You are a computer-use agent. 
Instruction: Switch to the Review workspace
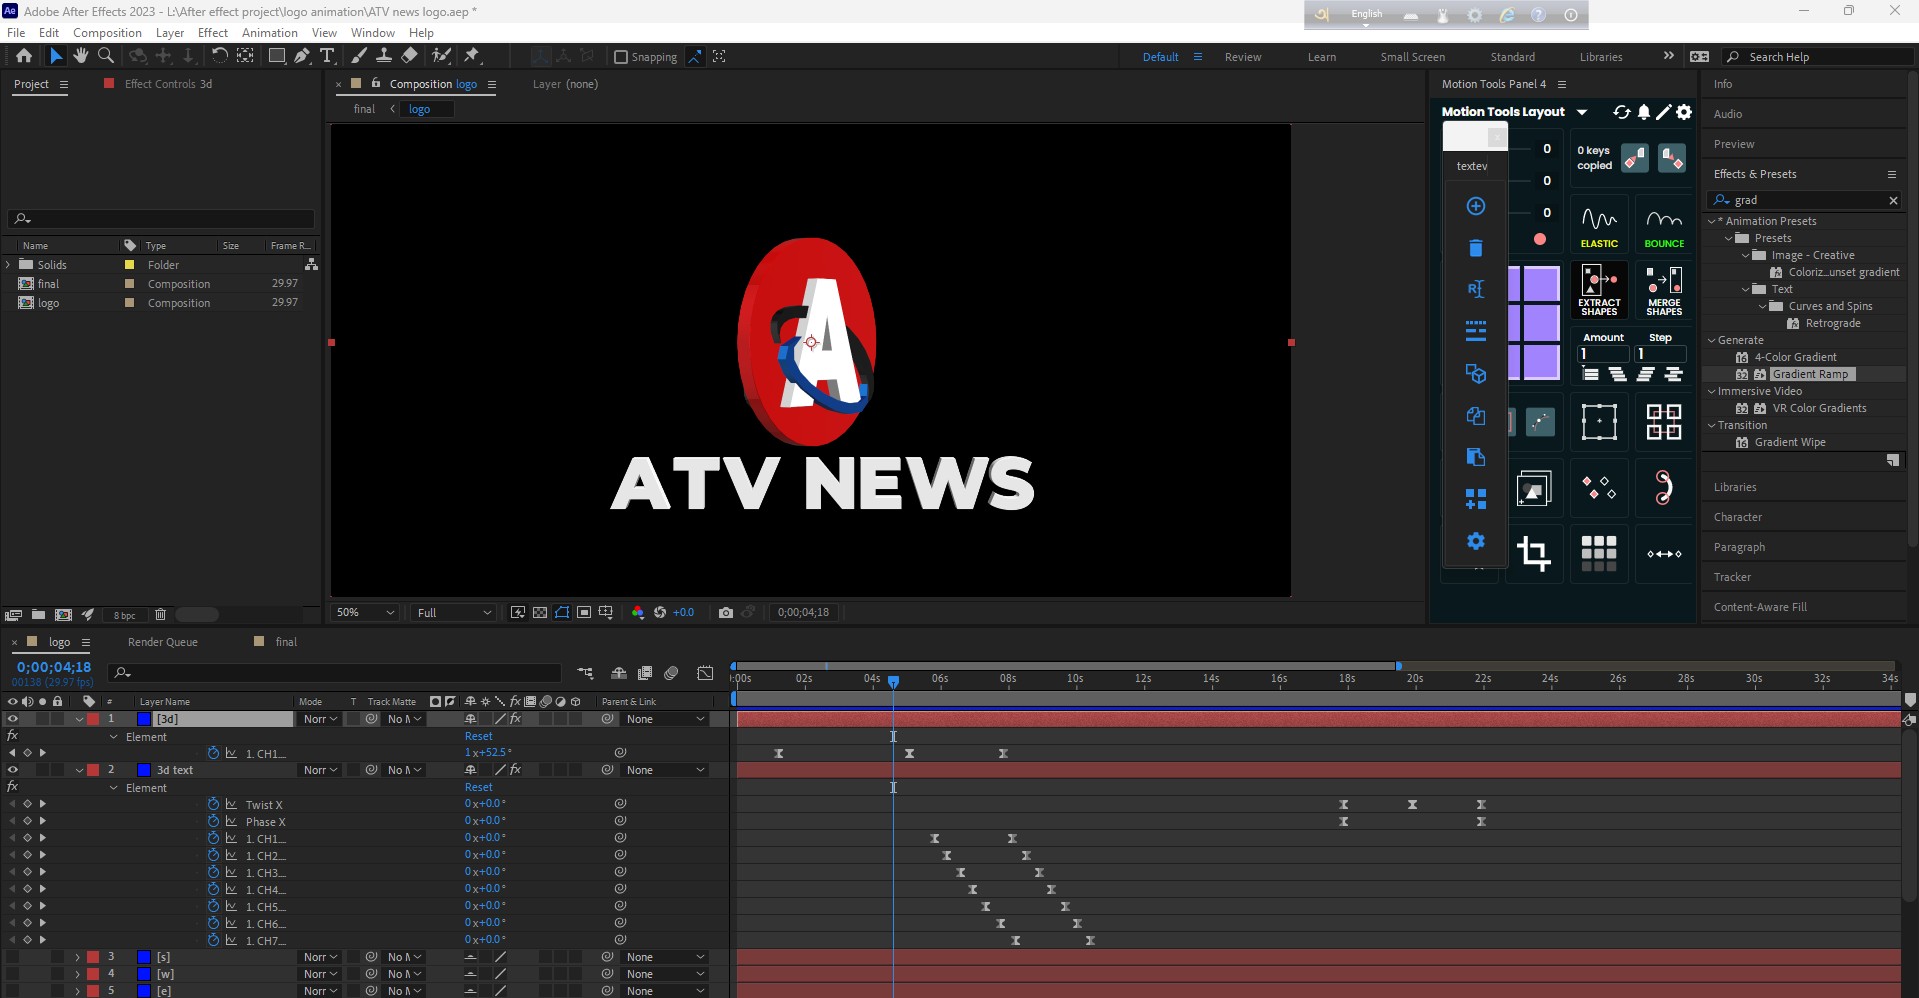(1243, 57)
